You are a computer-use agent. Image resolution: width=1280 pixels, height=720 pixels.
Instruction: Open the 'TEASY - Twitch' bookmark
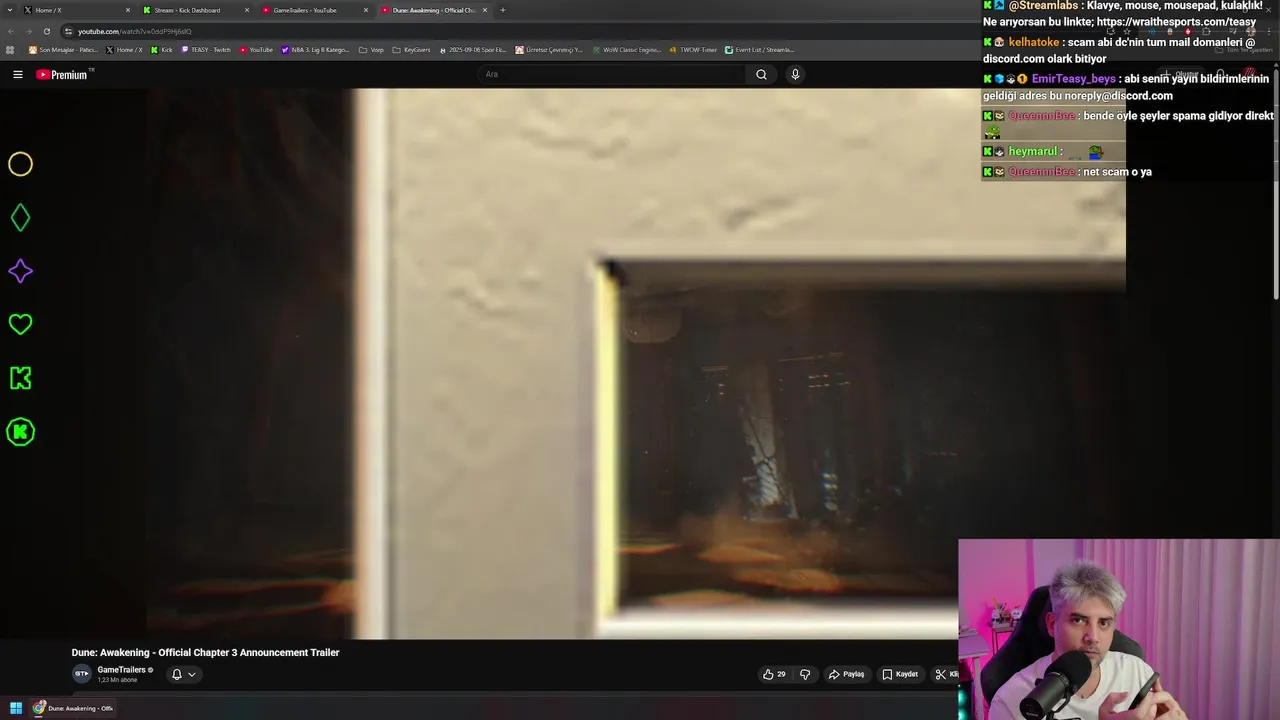pos(206,49)
